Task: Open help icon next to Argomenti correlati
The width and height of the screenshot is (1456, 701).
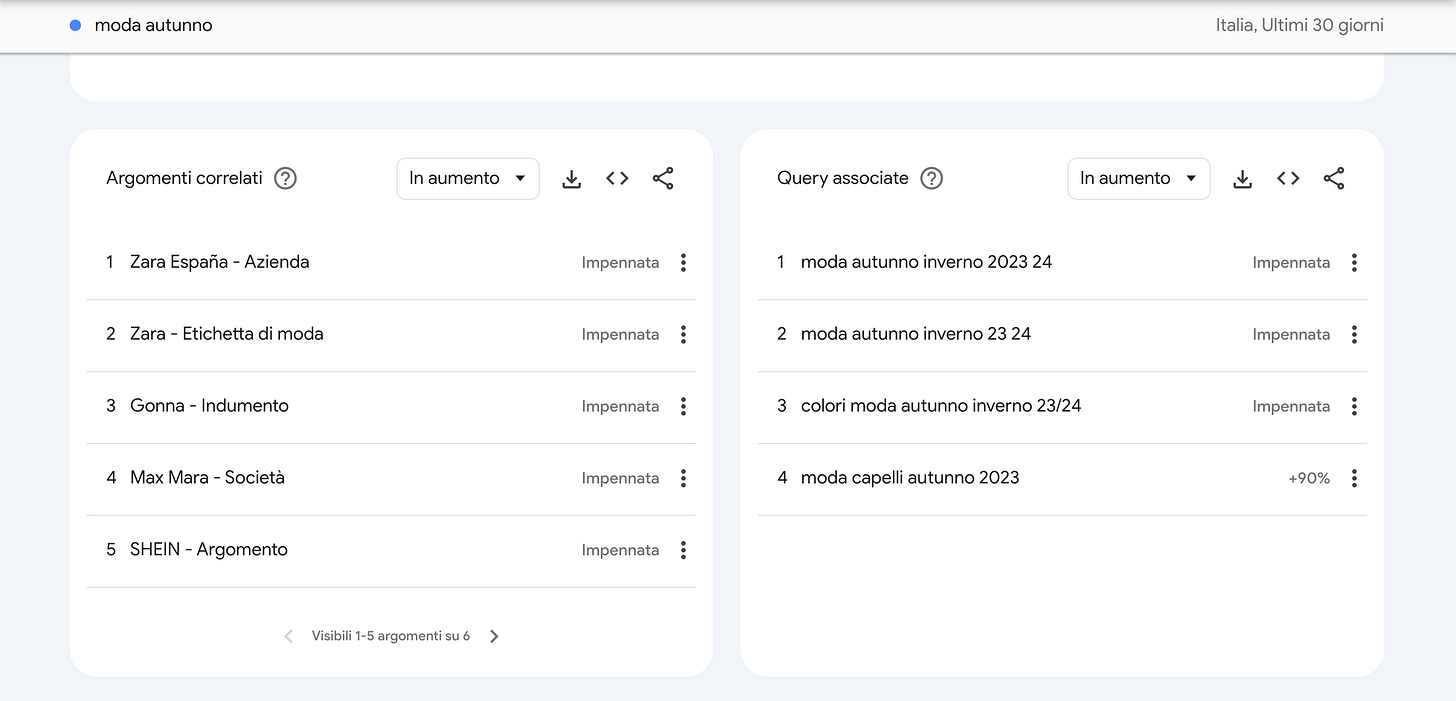Action: click(x=286, y=179)
